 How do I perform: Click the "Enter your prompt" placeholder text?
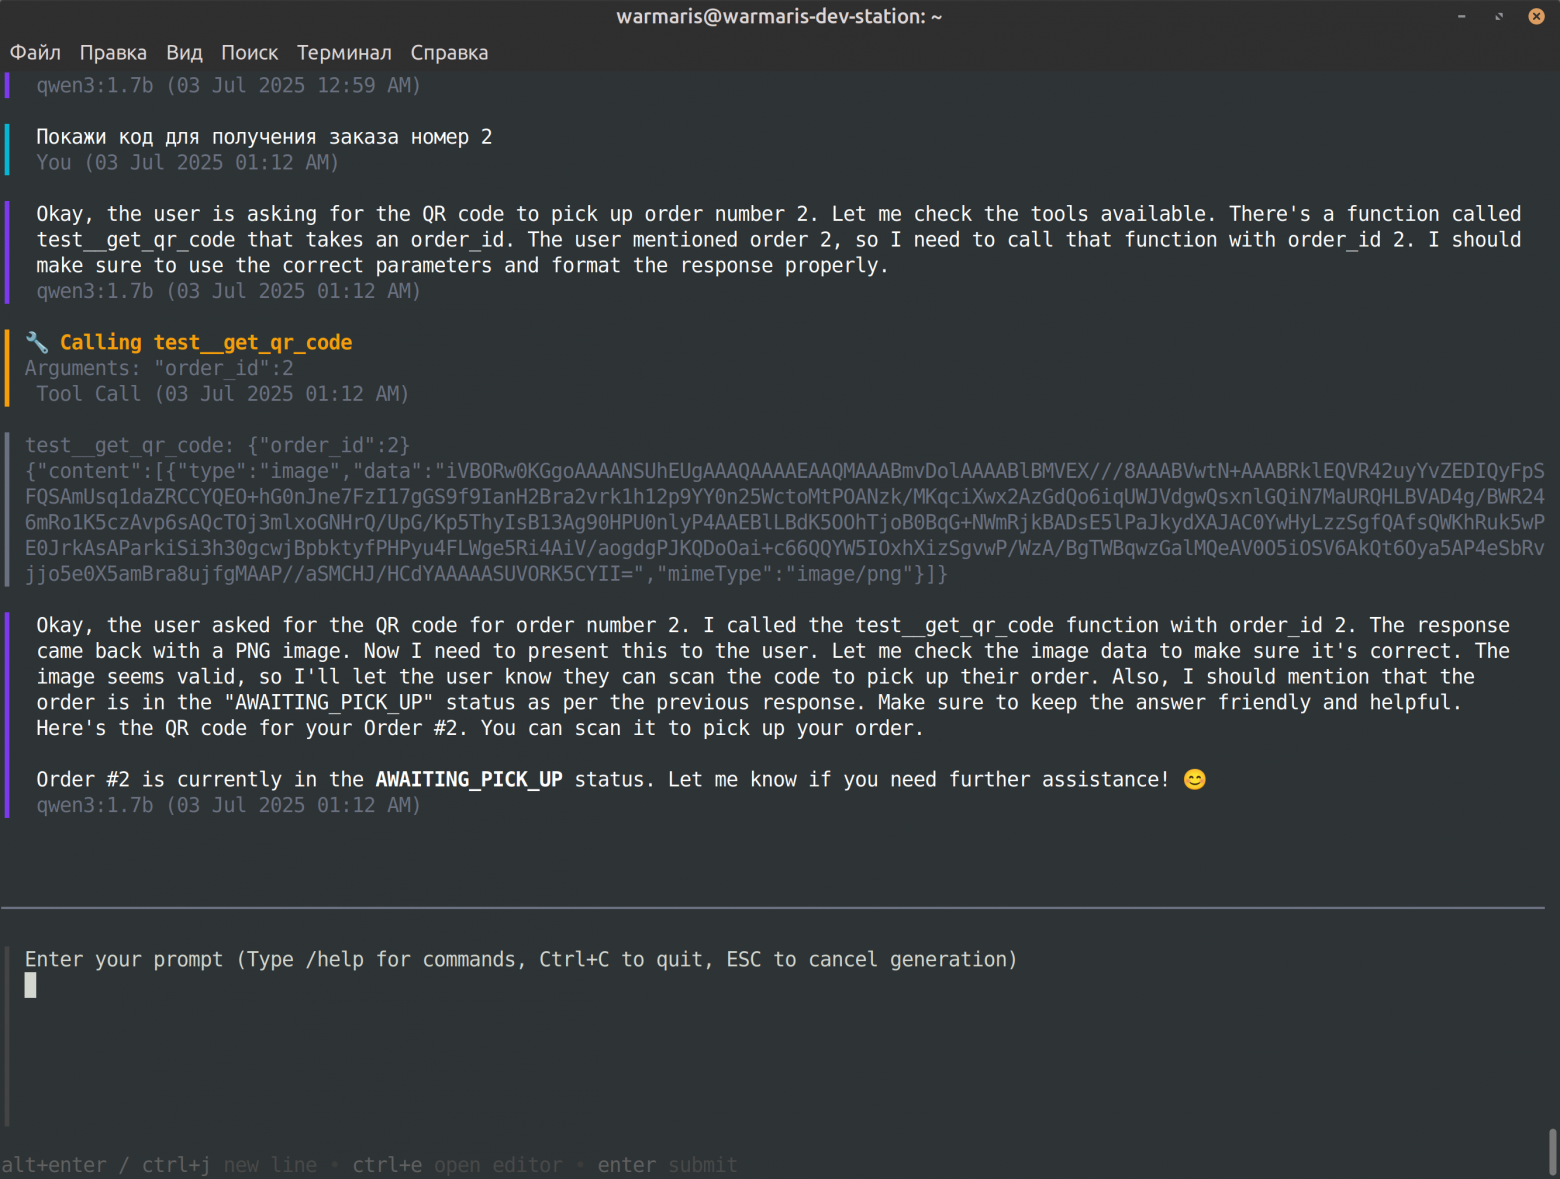tap(520, 960)
